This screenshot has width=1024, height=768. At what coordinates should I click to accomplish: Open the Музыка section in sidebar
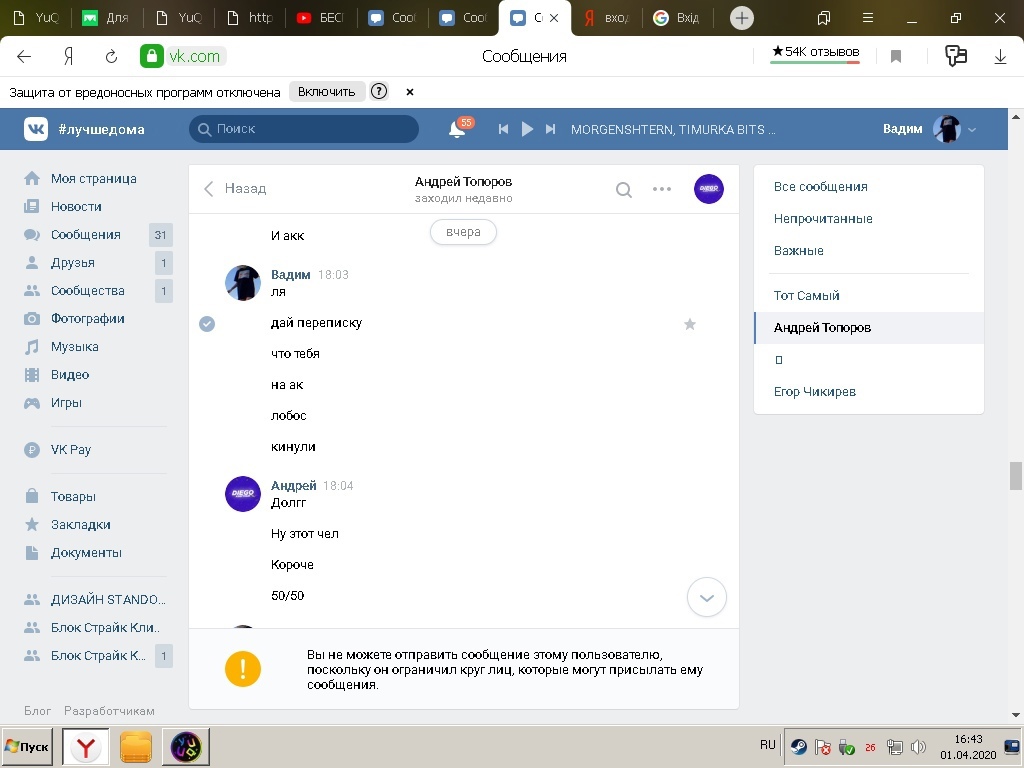click(74, 347)
